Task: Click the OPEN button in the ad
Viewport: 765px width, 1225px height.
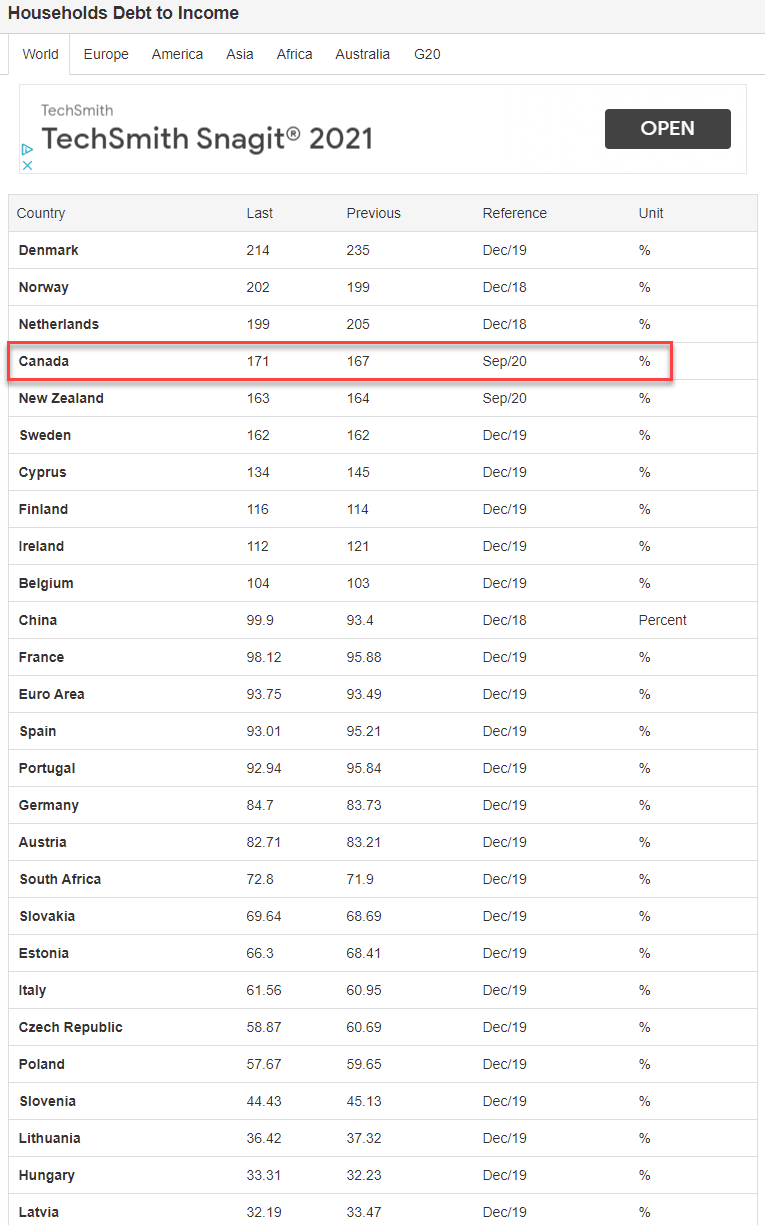Action: coord(668,129)
